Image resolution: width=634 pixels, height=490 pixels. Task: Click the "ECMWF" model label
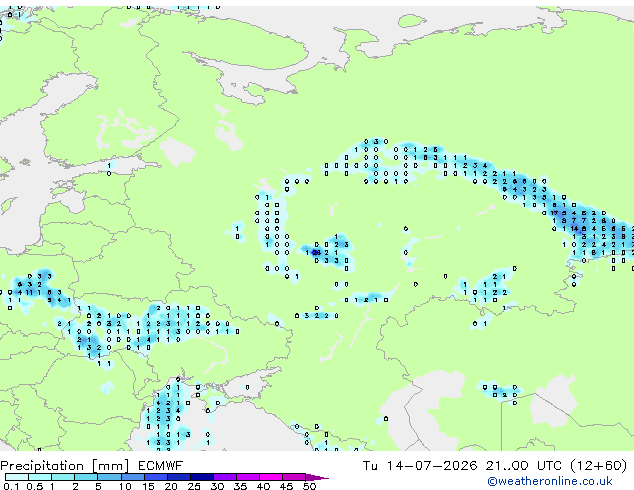point(161,466)
